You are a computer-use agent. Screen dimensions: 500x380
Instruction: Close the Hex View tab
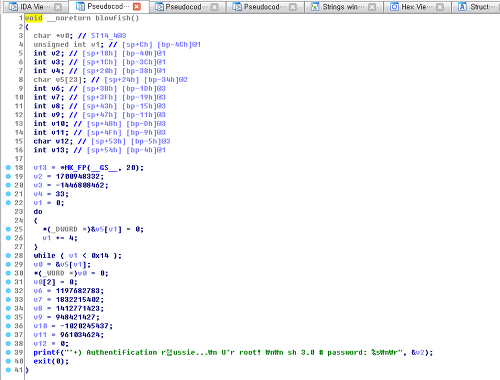click(x=440, y=7)
